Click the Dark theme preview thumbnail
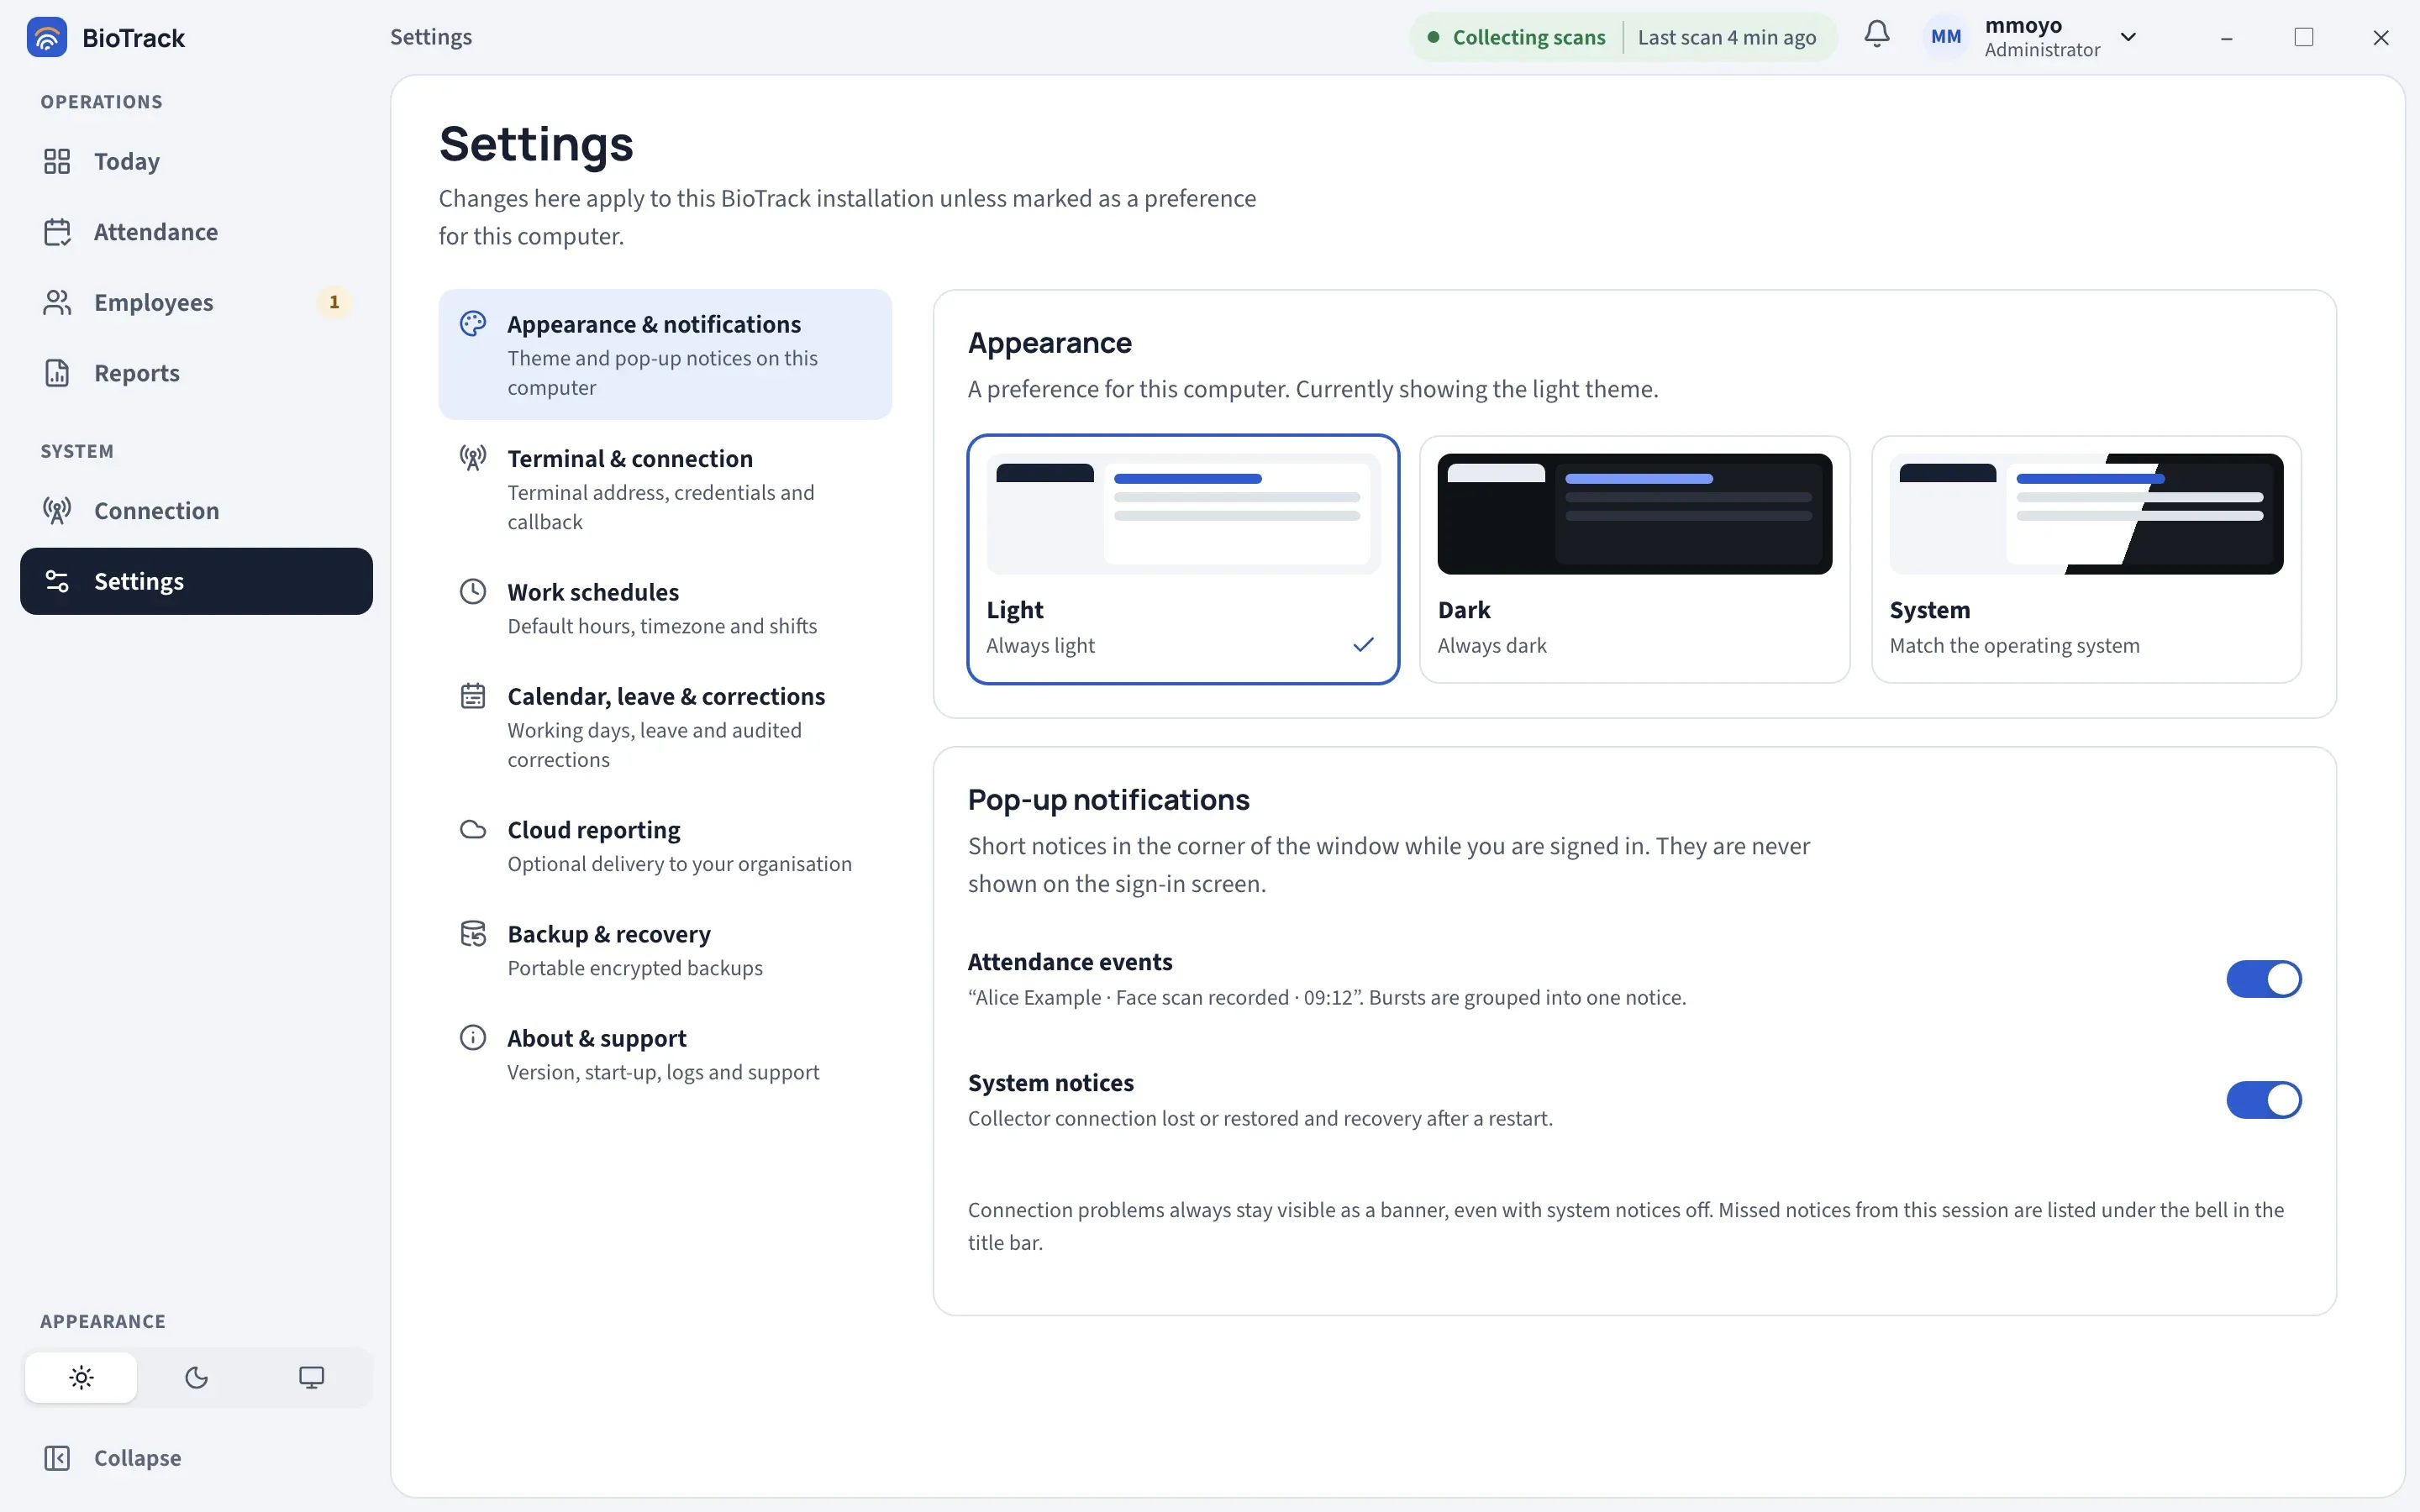 (x=1635, y=514)
